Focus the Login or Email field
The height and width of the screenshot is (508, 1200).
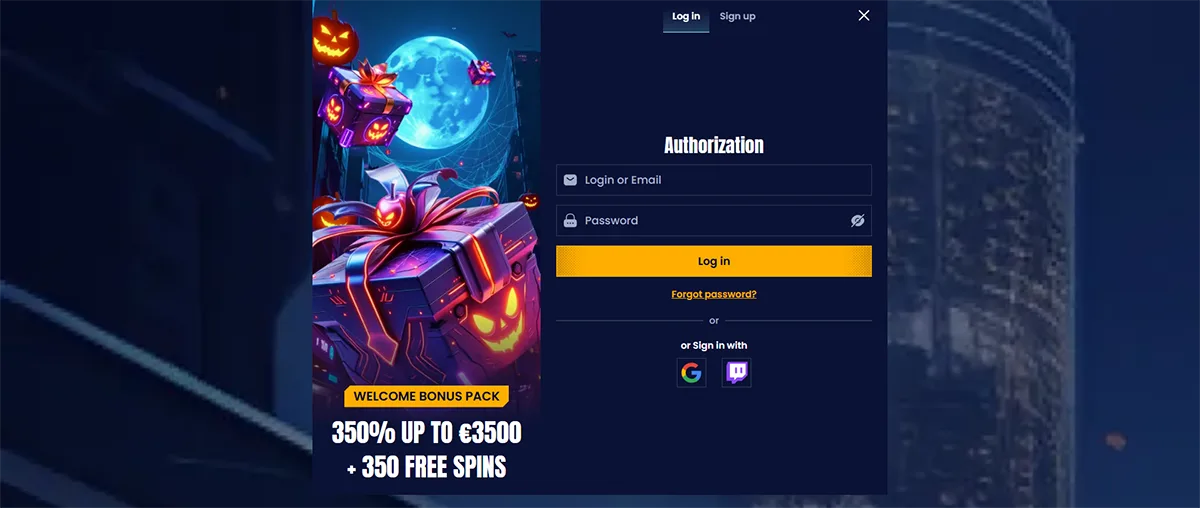pos(714,180)
